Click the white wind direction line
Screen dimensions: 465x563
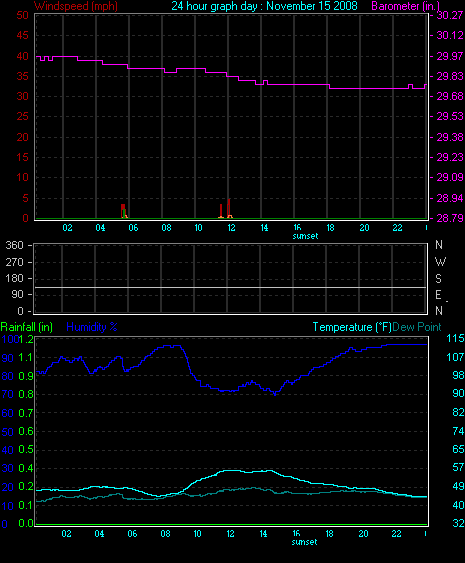230,287
